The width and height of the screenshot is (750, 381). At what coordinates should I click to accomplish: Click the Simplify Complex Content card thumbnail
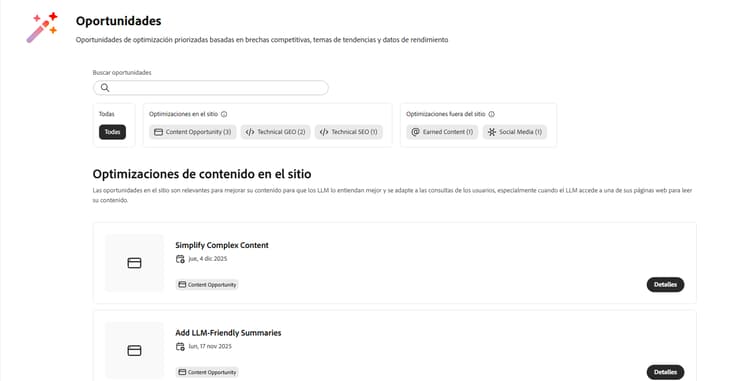134,263
